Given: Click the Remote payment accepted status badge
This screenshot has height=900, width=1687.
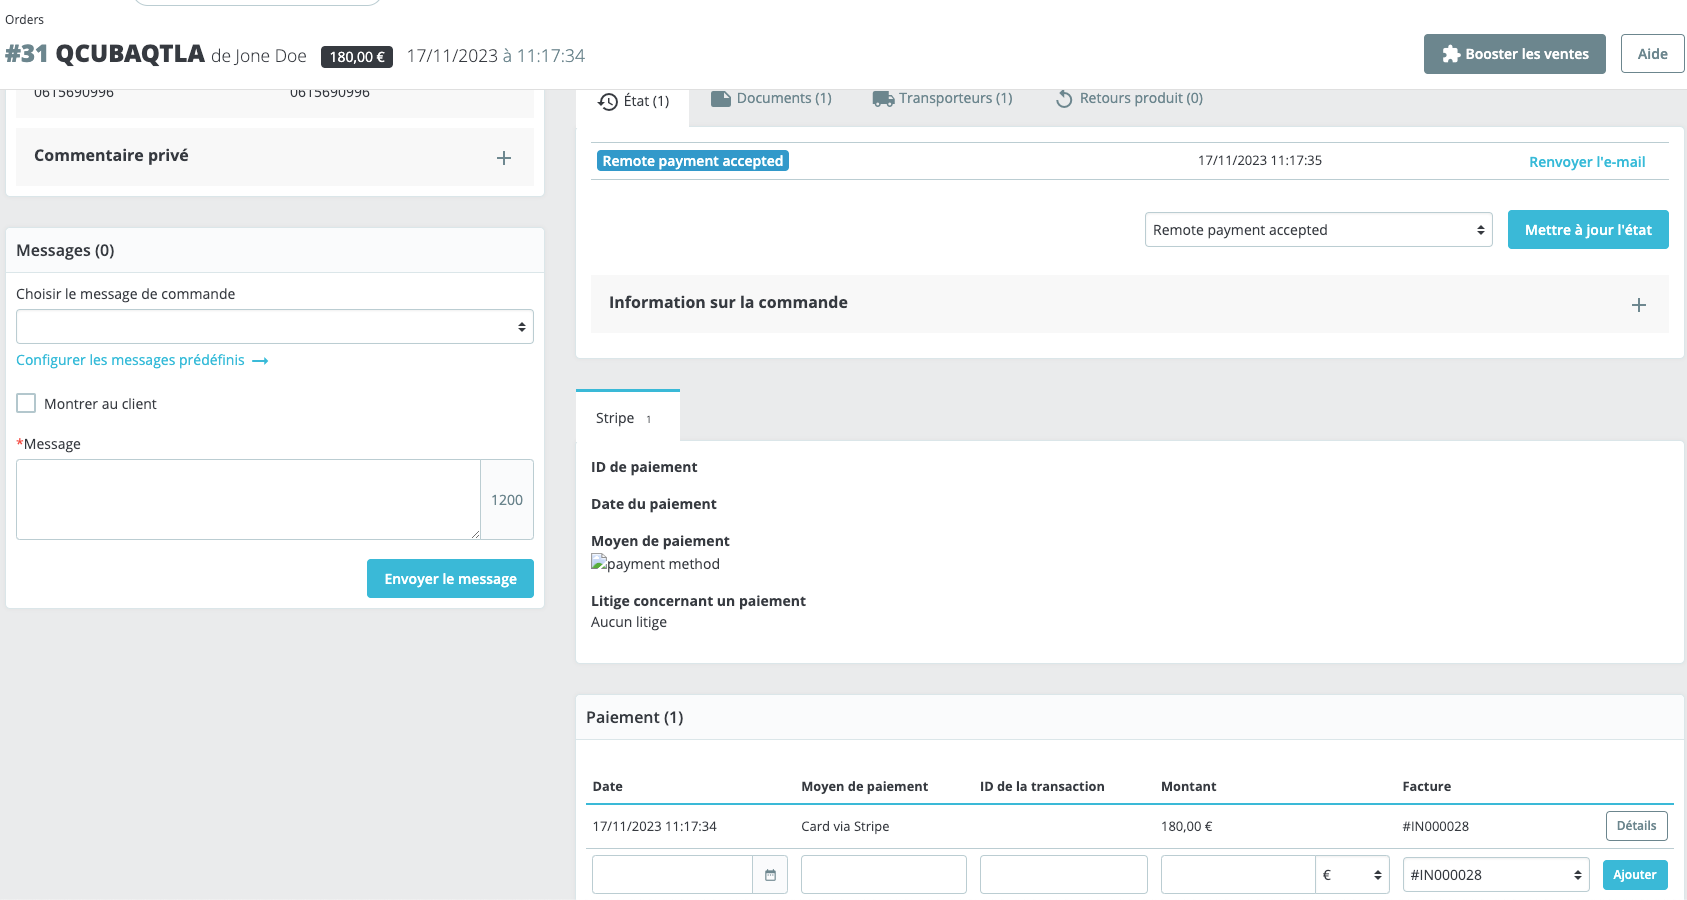Looking at the screenshot, I should [x=693, y=161].
